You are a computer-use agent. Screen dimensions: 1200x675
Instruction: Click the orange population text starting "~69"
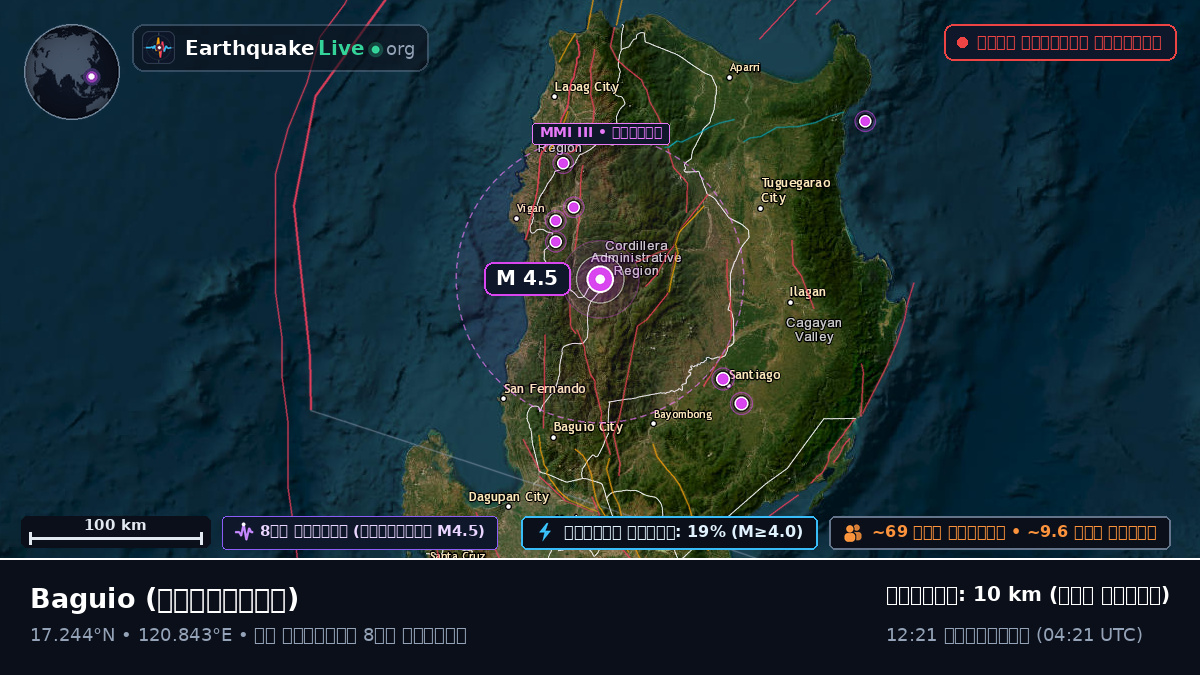pyautogui.click(x=1014, y=532)
